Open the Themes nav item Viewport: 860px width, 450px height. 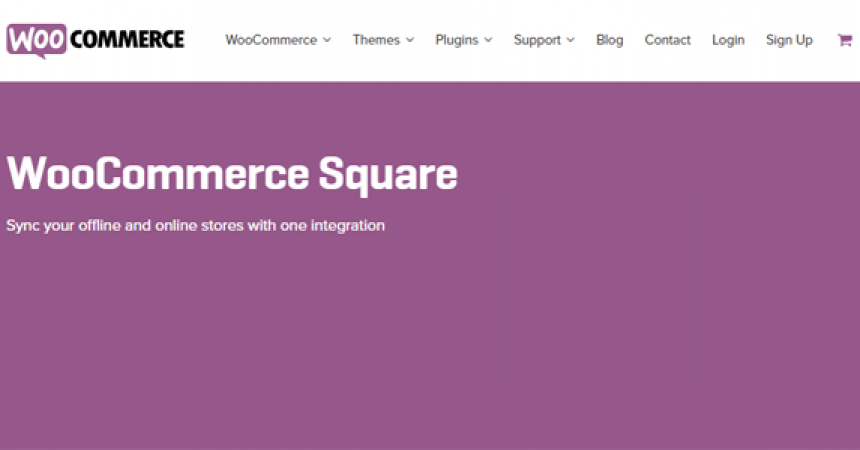(376, 40)
